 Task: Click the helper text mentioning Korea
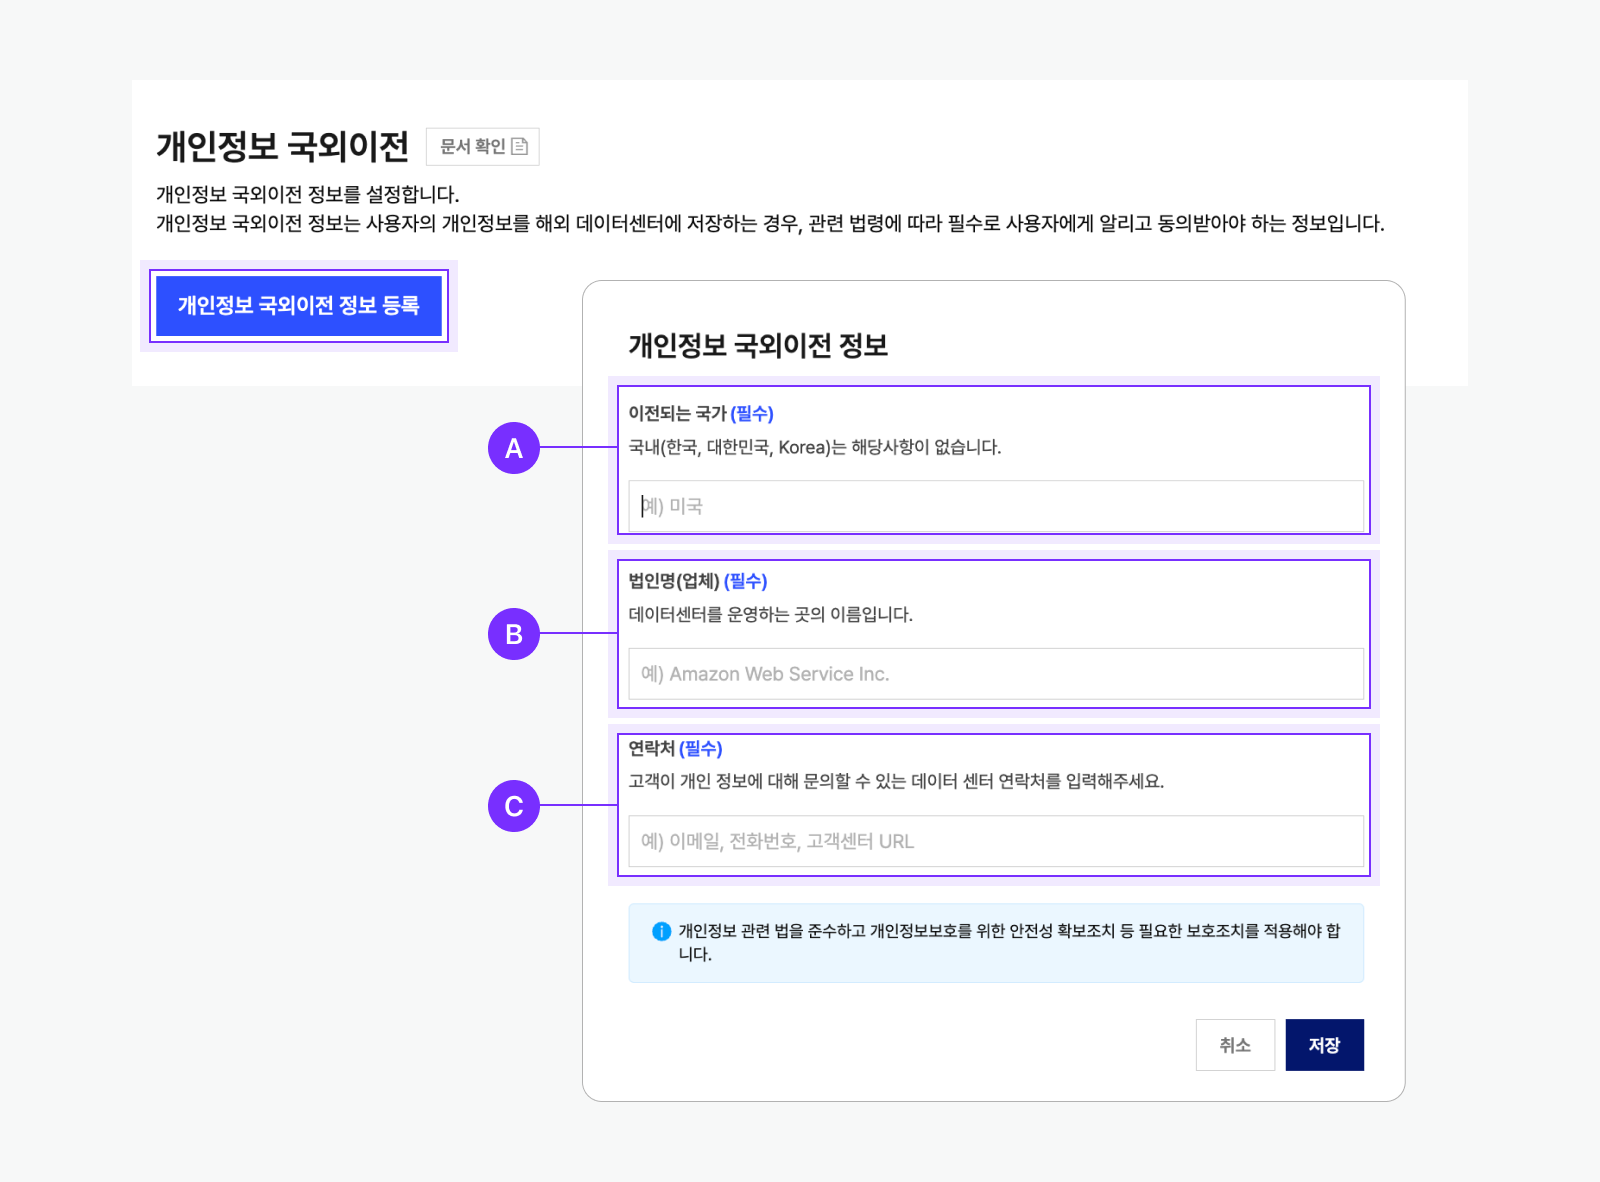pos(814,447)
